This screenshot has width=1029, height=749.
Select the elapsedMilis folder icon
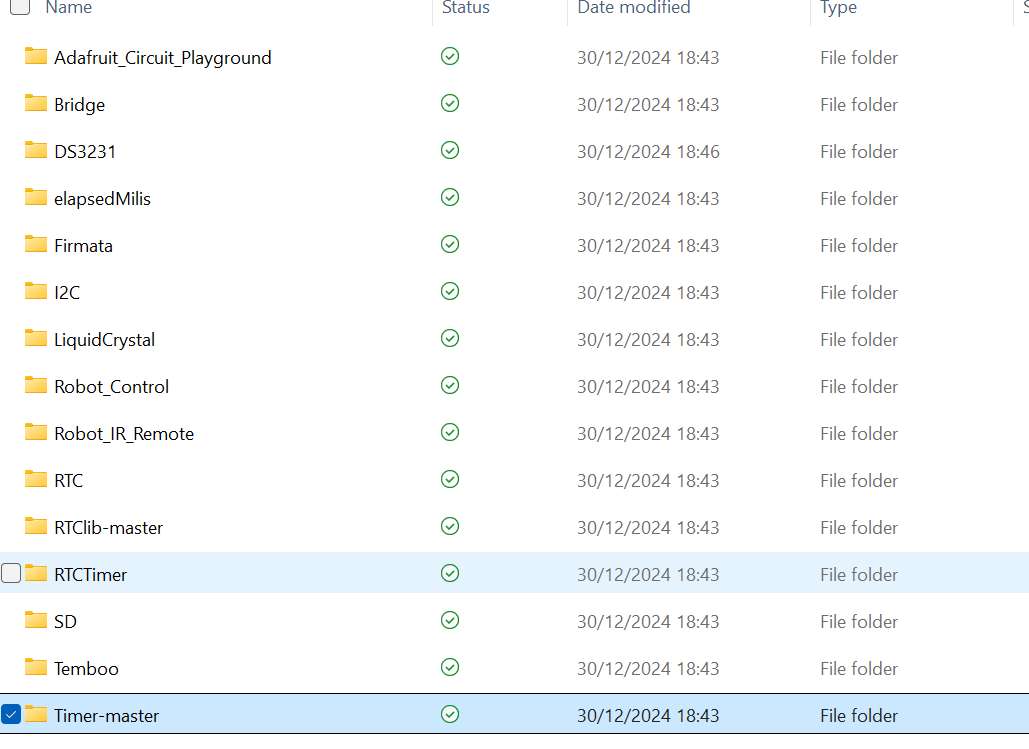point(35,198)
